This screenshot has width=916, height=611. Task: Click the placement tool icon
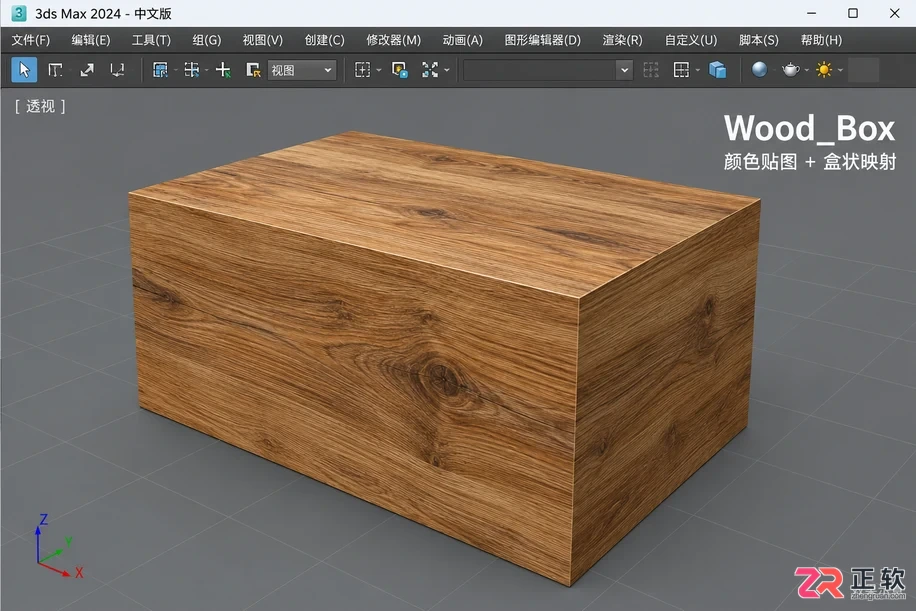(117, 70)
